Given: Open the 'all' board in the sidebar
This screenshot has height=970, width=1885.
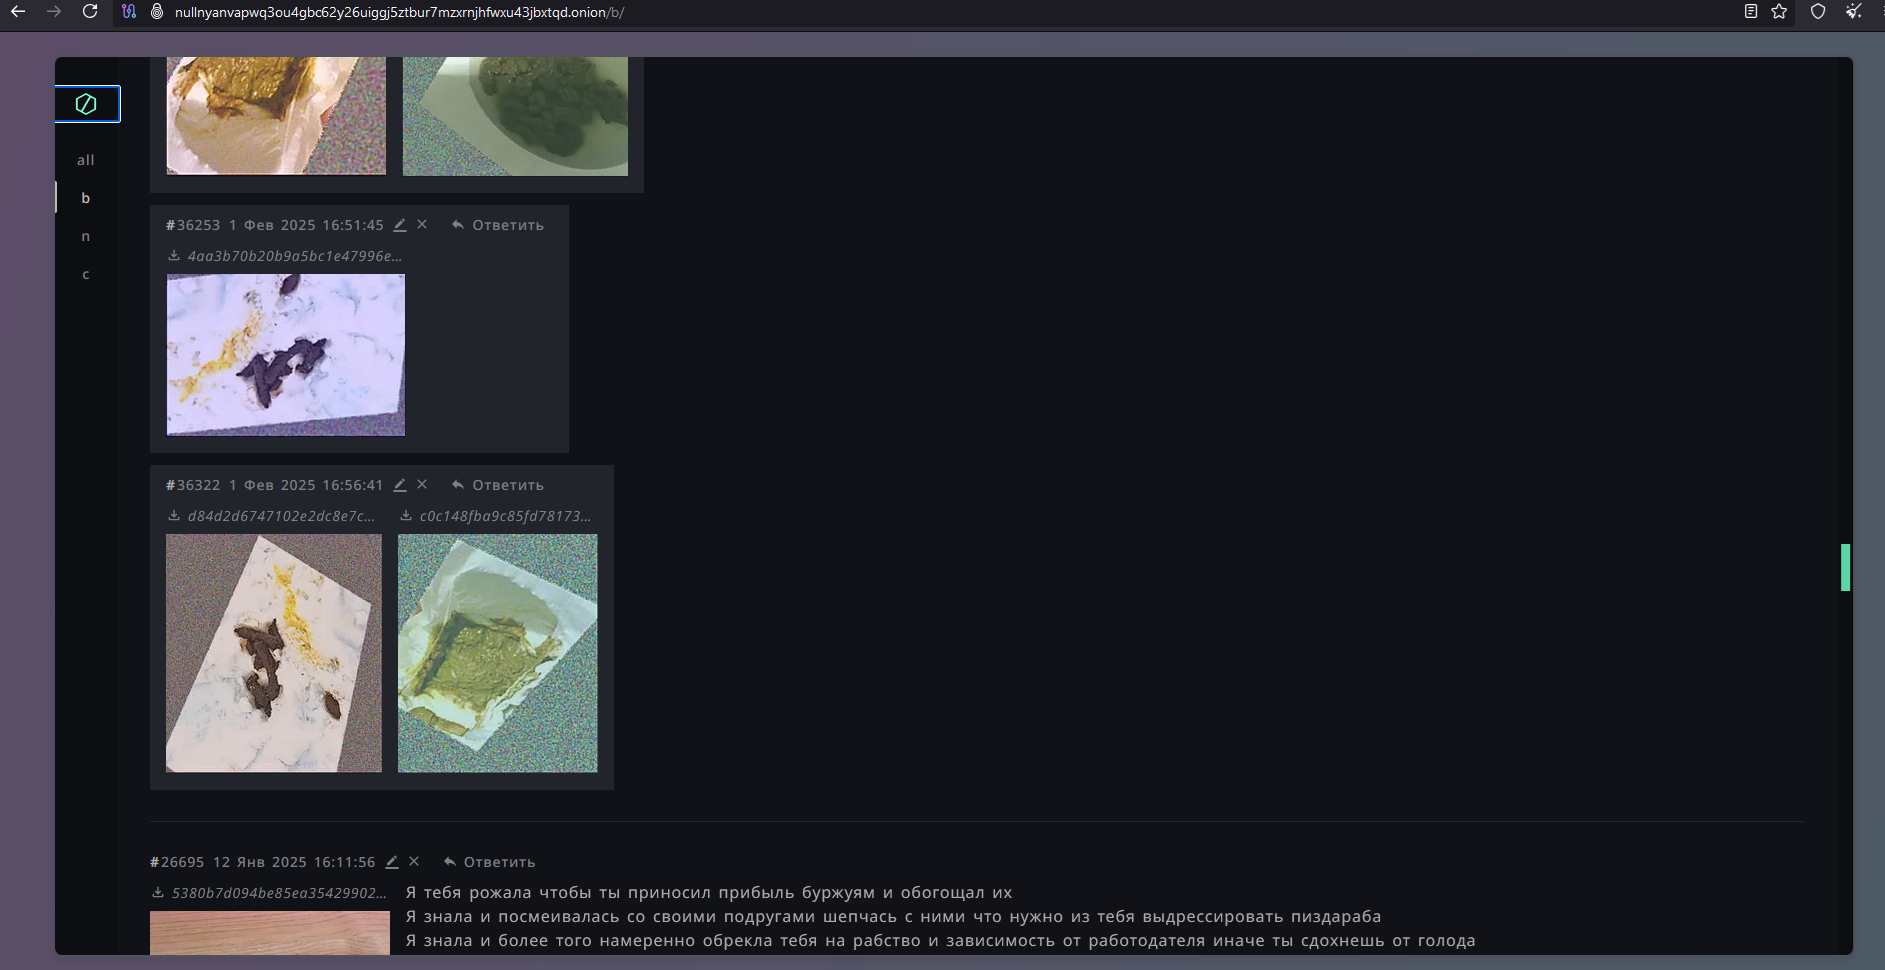Looking at the screenshot, I should click(x=86, y=160).
